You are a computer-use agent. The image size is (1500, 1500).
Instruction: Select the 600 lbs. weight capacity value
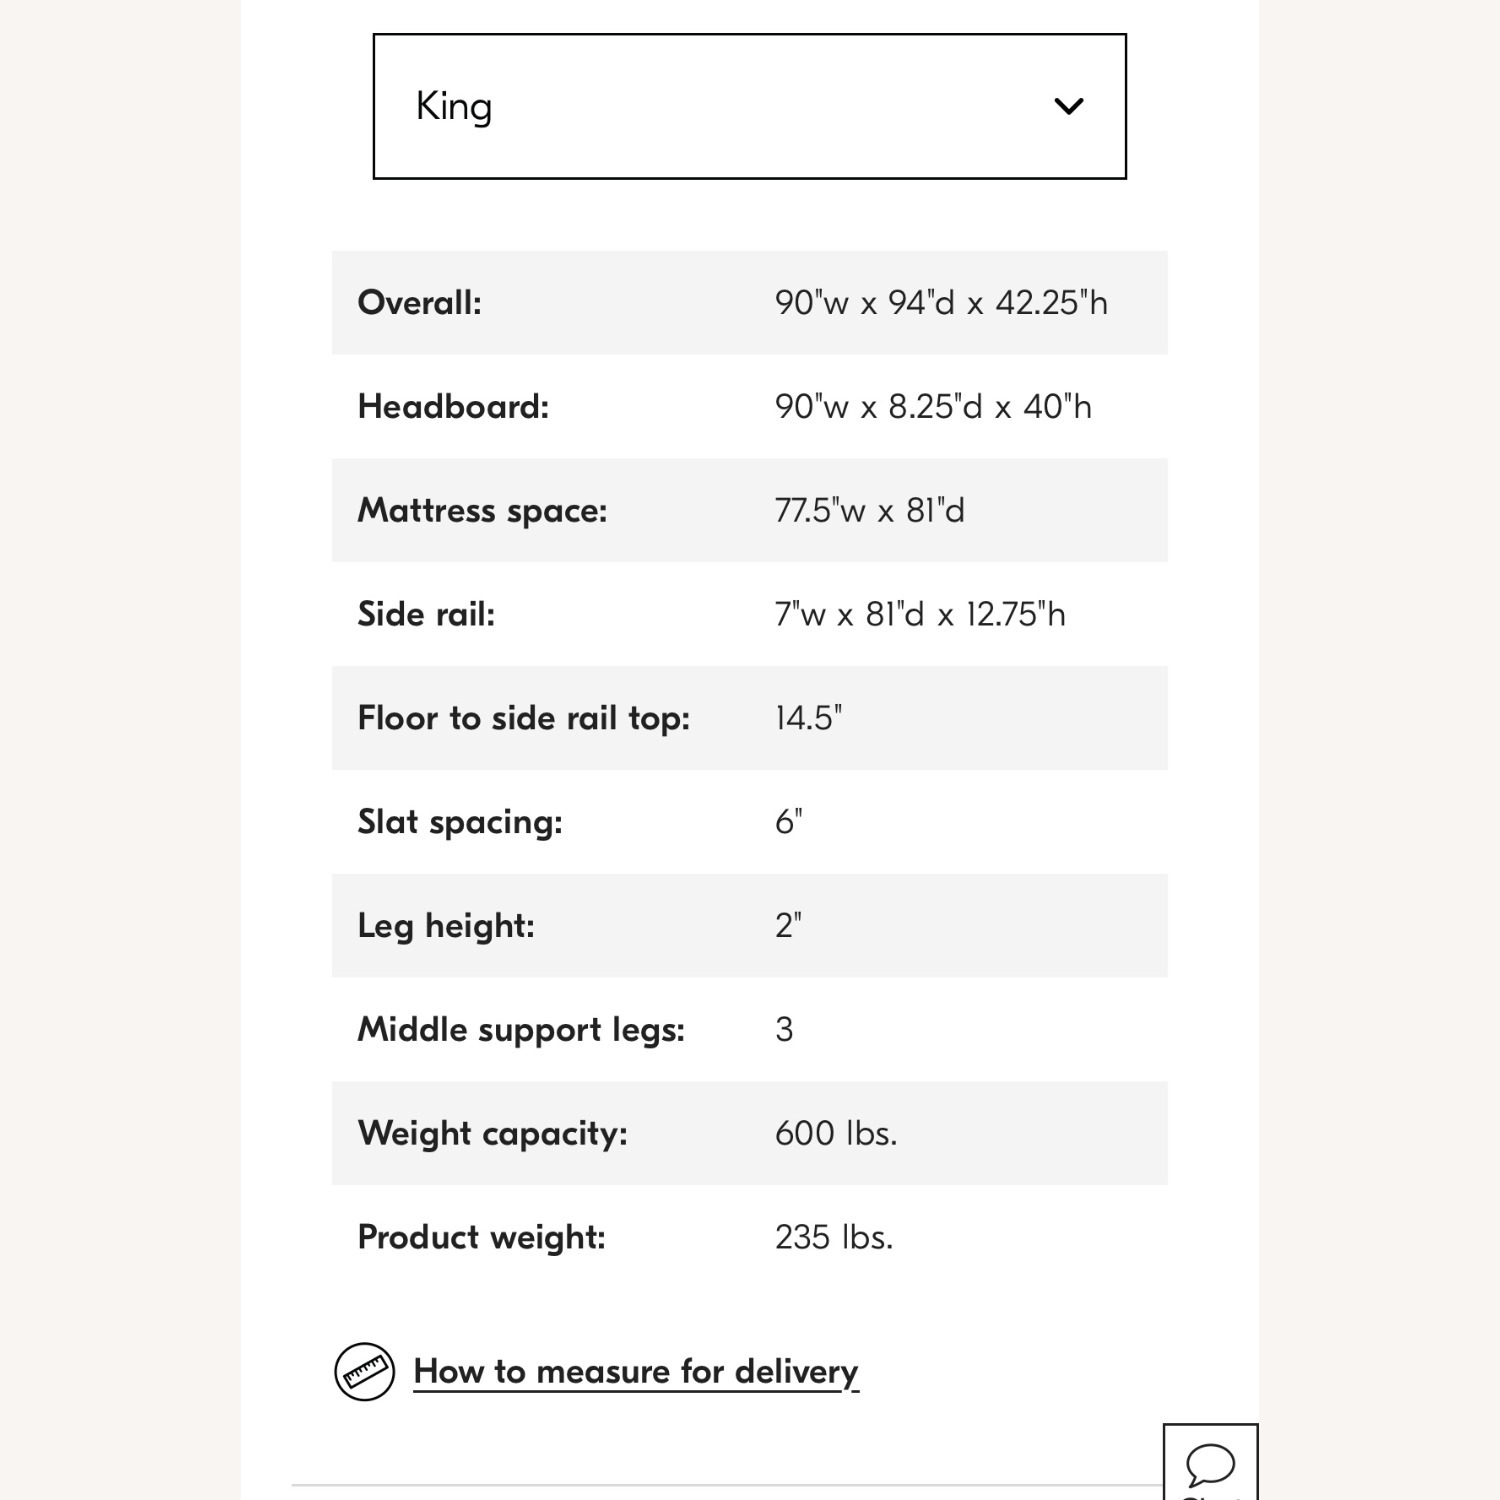[x=836, y=1134]
